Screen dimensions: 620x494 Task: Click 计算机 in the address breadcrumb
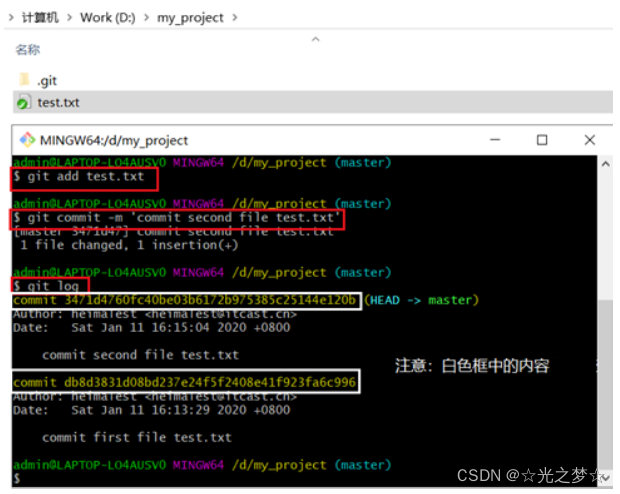click(40, 17)
